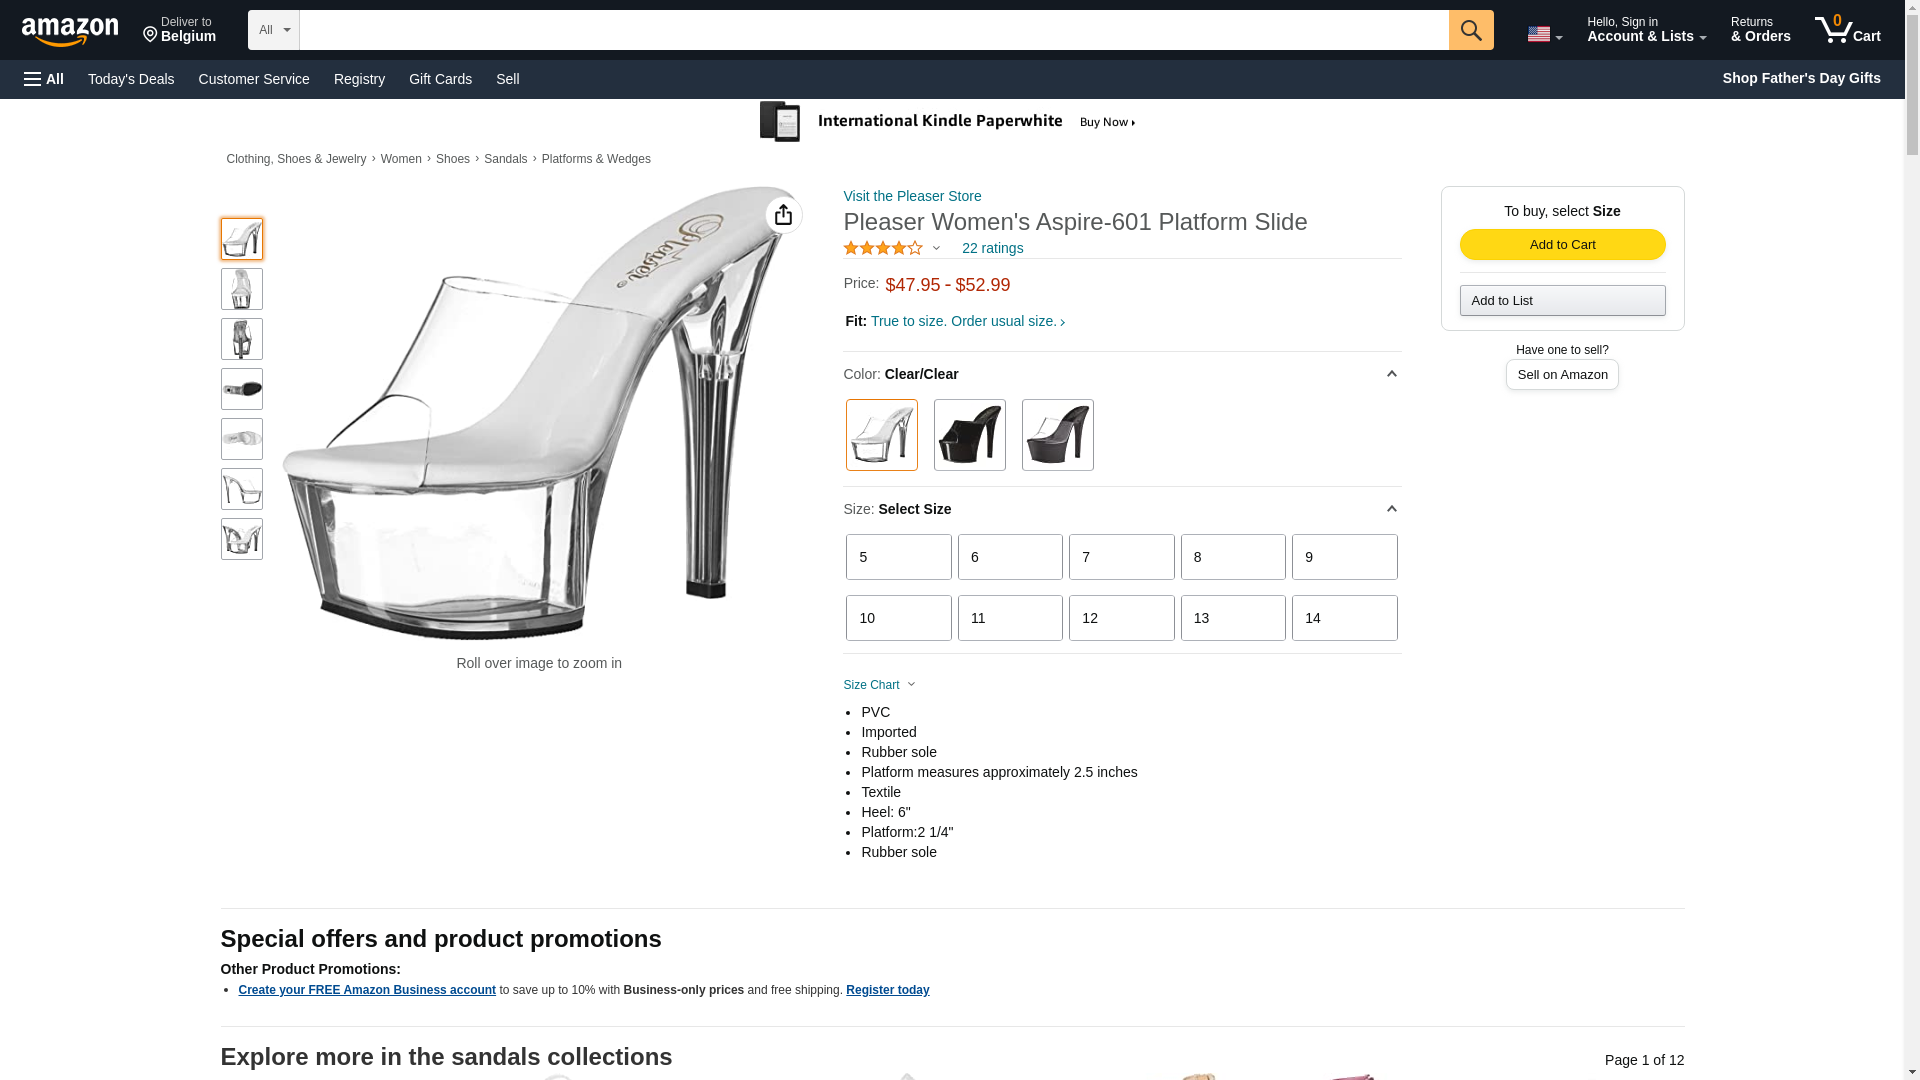Open the shopping cart icon
The width and height of the screenshot is (1920, 1080).
(1847, 30)
